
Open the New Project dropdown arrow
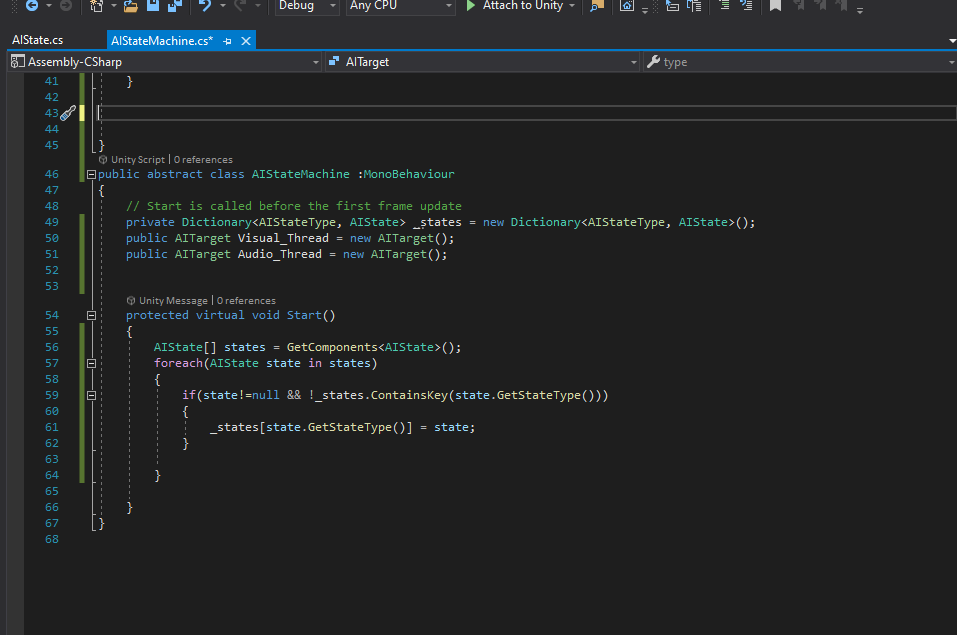tap(114, 5)
